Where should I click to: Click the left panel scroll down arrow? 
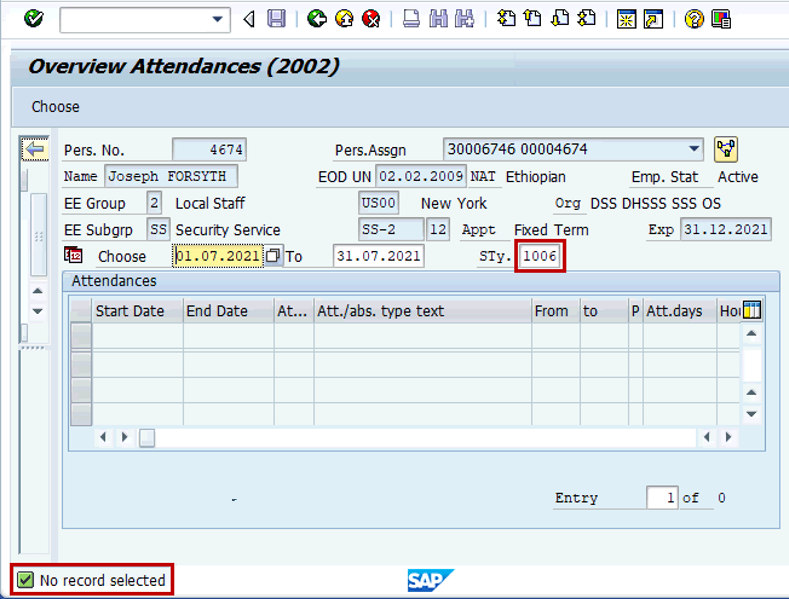38,311
